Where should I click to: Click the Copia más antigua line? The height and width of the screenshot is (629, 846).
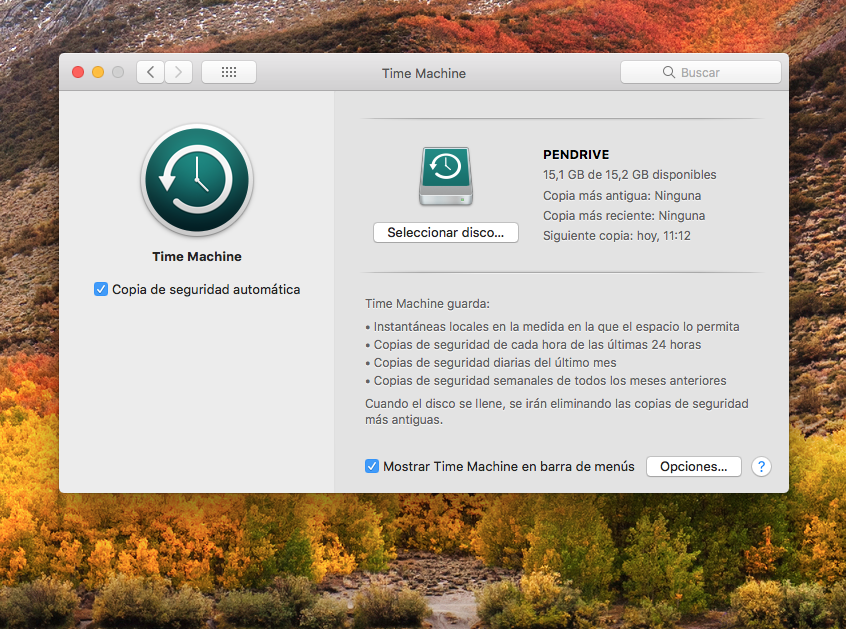621,196
